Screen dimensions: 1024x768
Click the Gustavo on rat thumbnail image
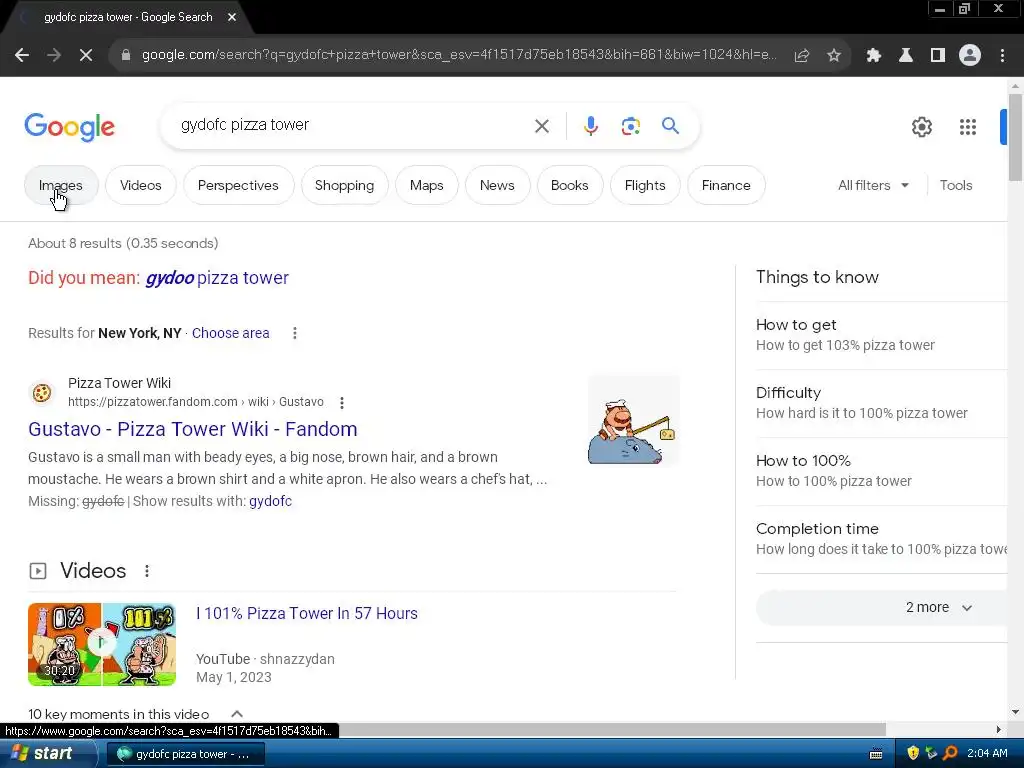(633, 420)
